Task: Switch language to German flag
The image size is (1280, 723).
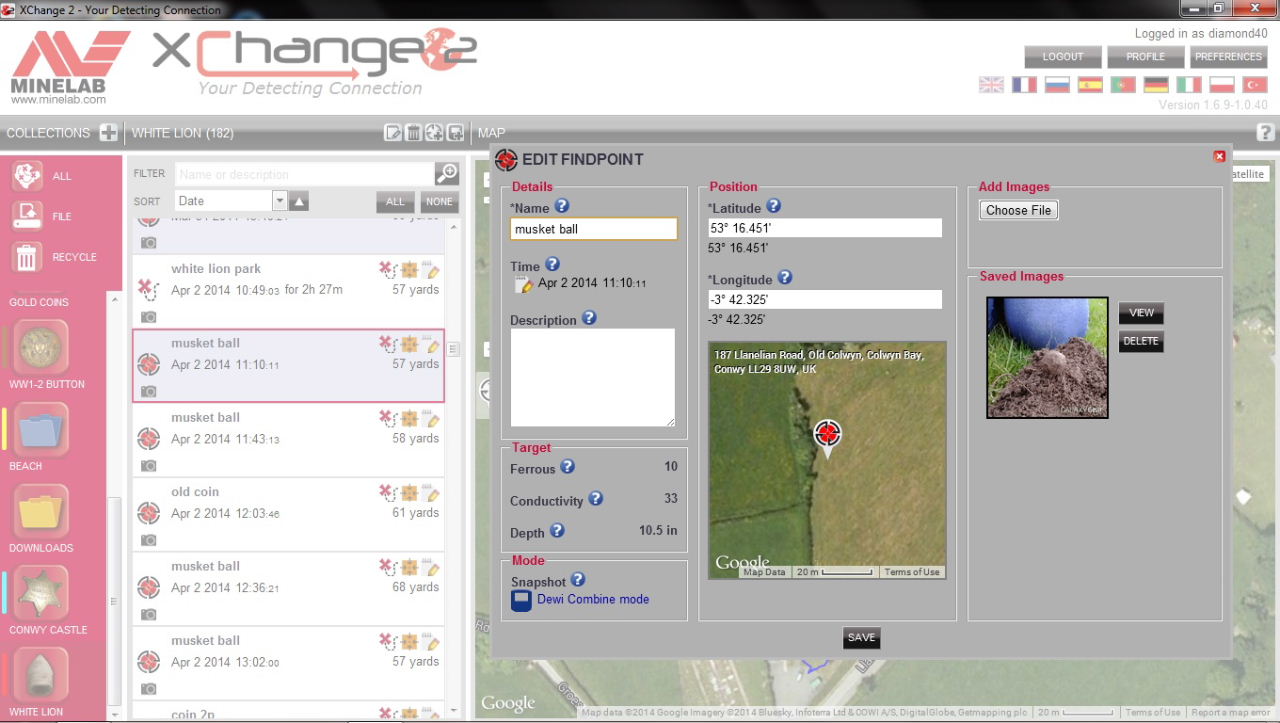Action: [1156, 85]
